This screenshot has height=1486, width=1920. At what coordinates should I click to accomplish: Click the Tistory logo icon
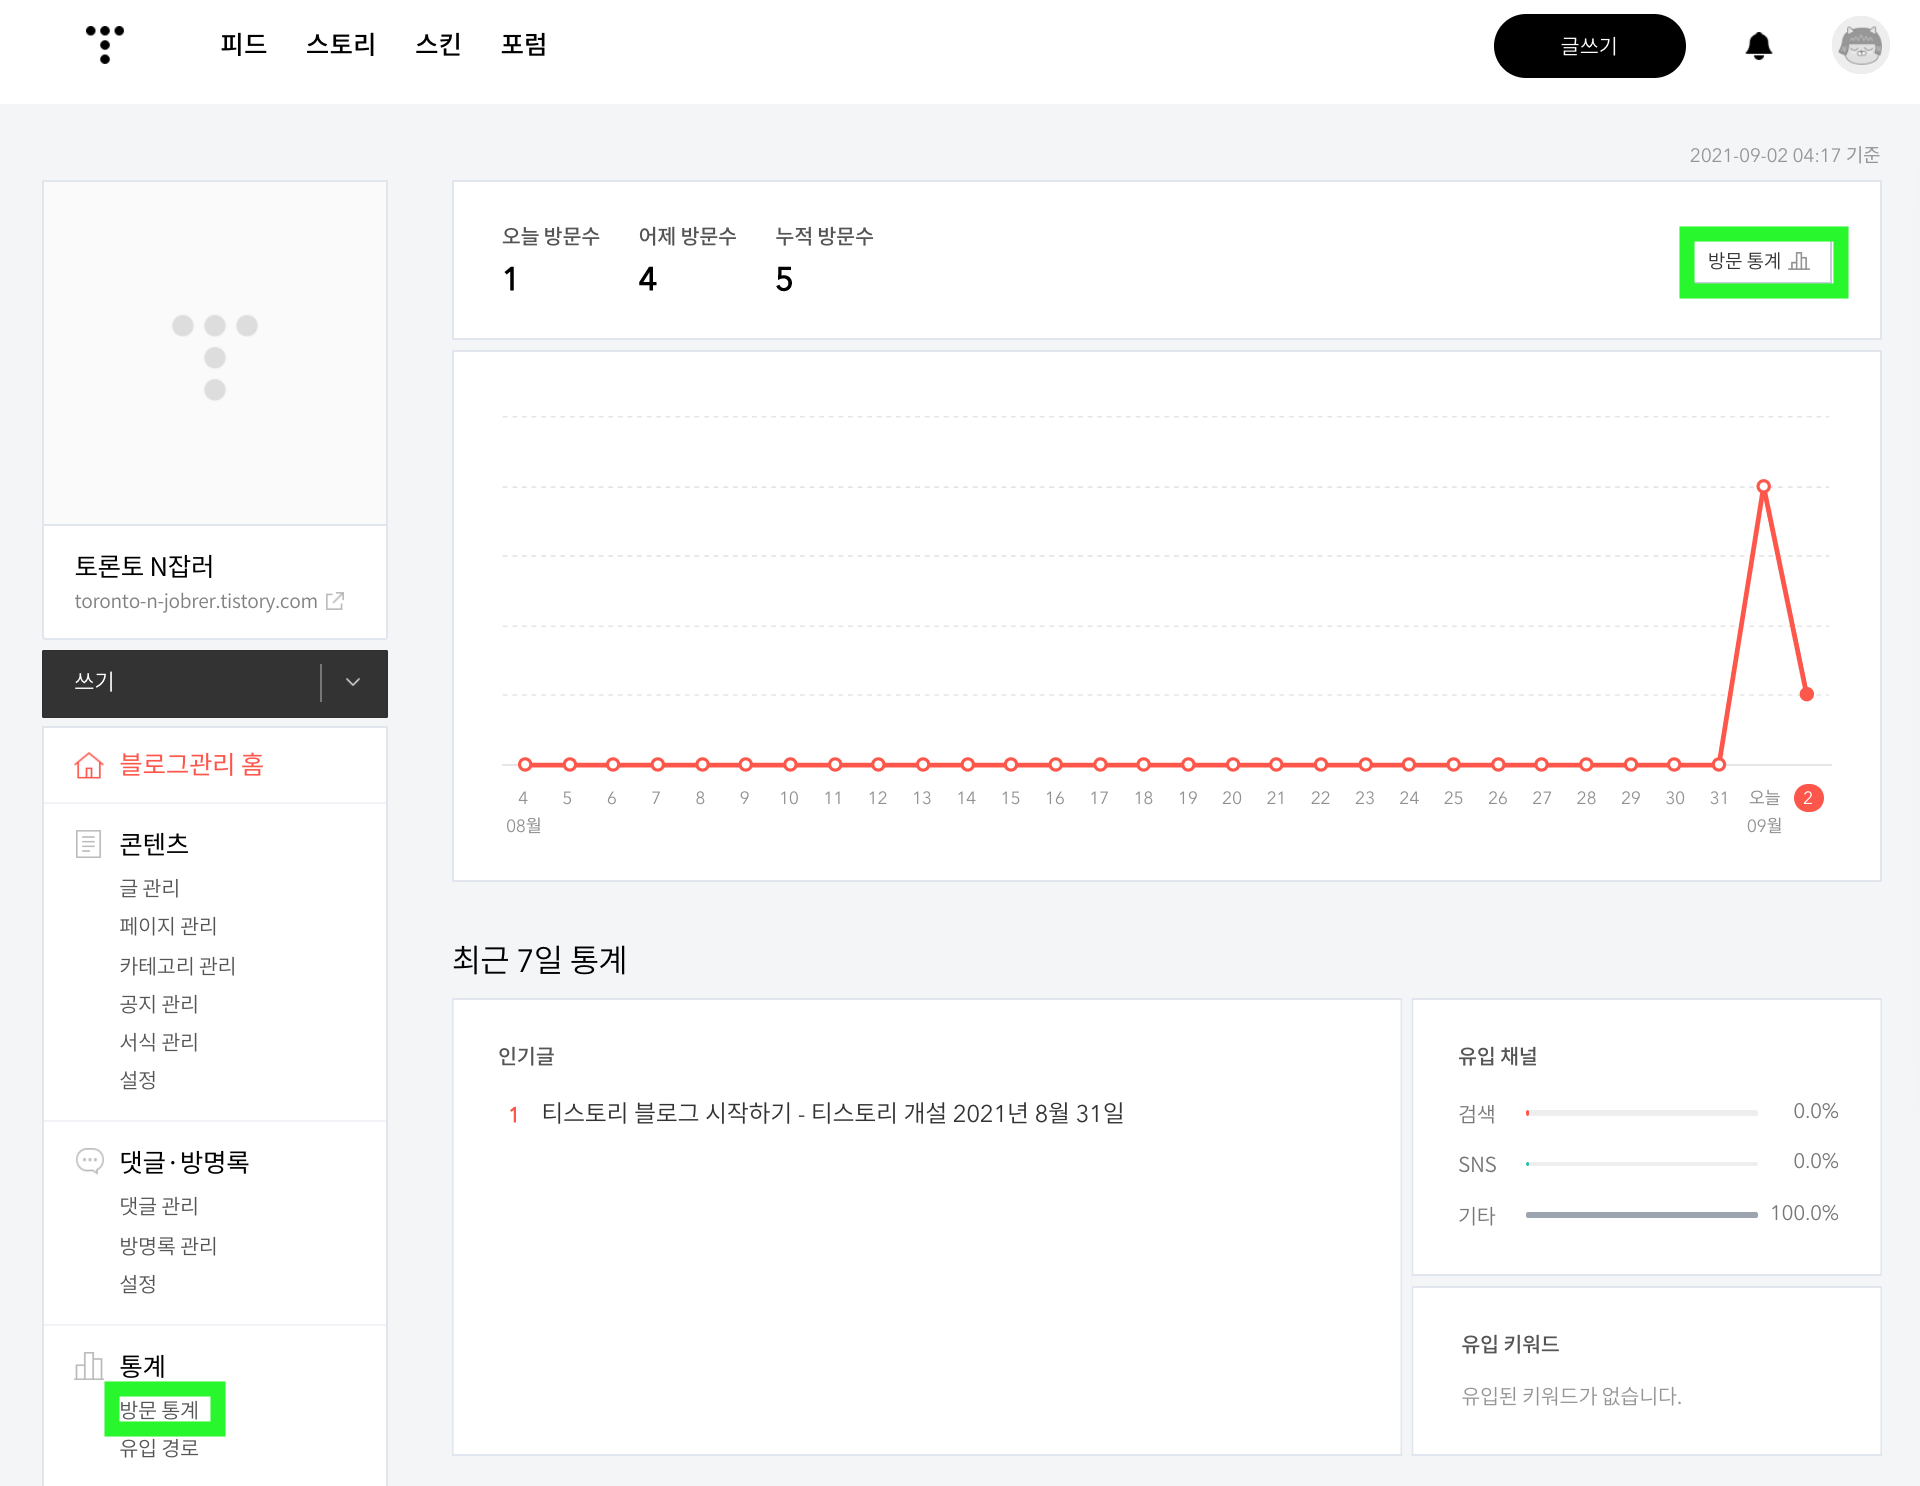105,45
